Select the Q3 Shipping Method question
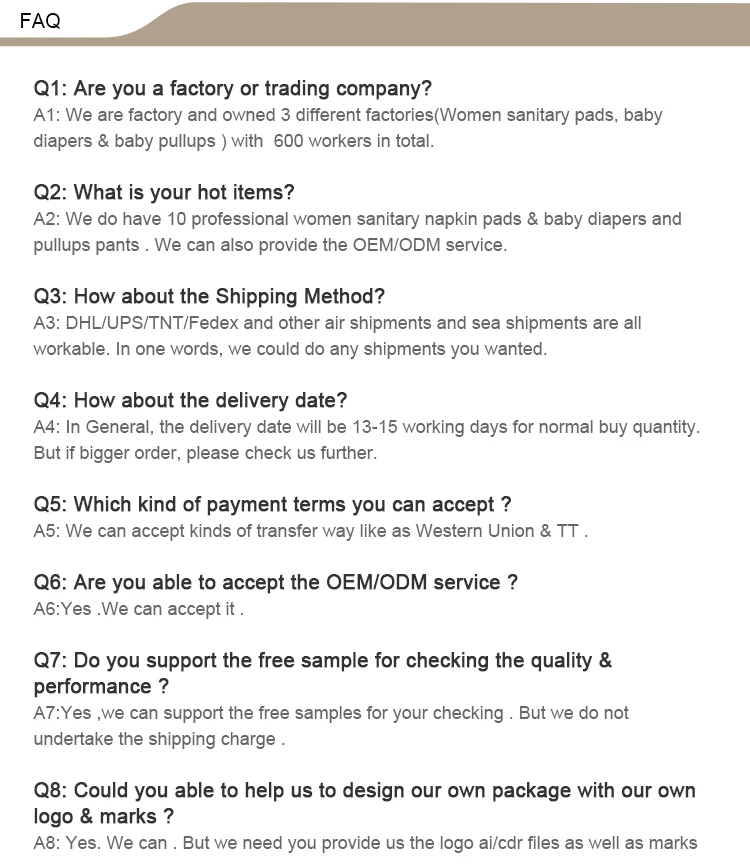This screenshot has height=868, width=750. click(209, 297)
